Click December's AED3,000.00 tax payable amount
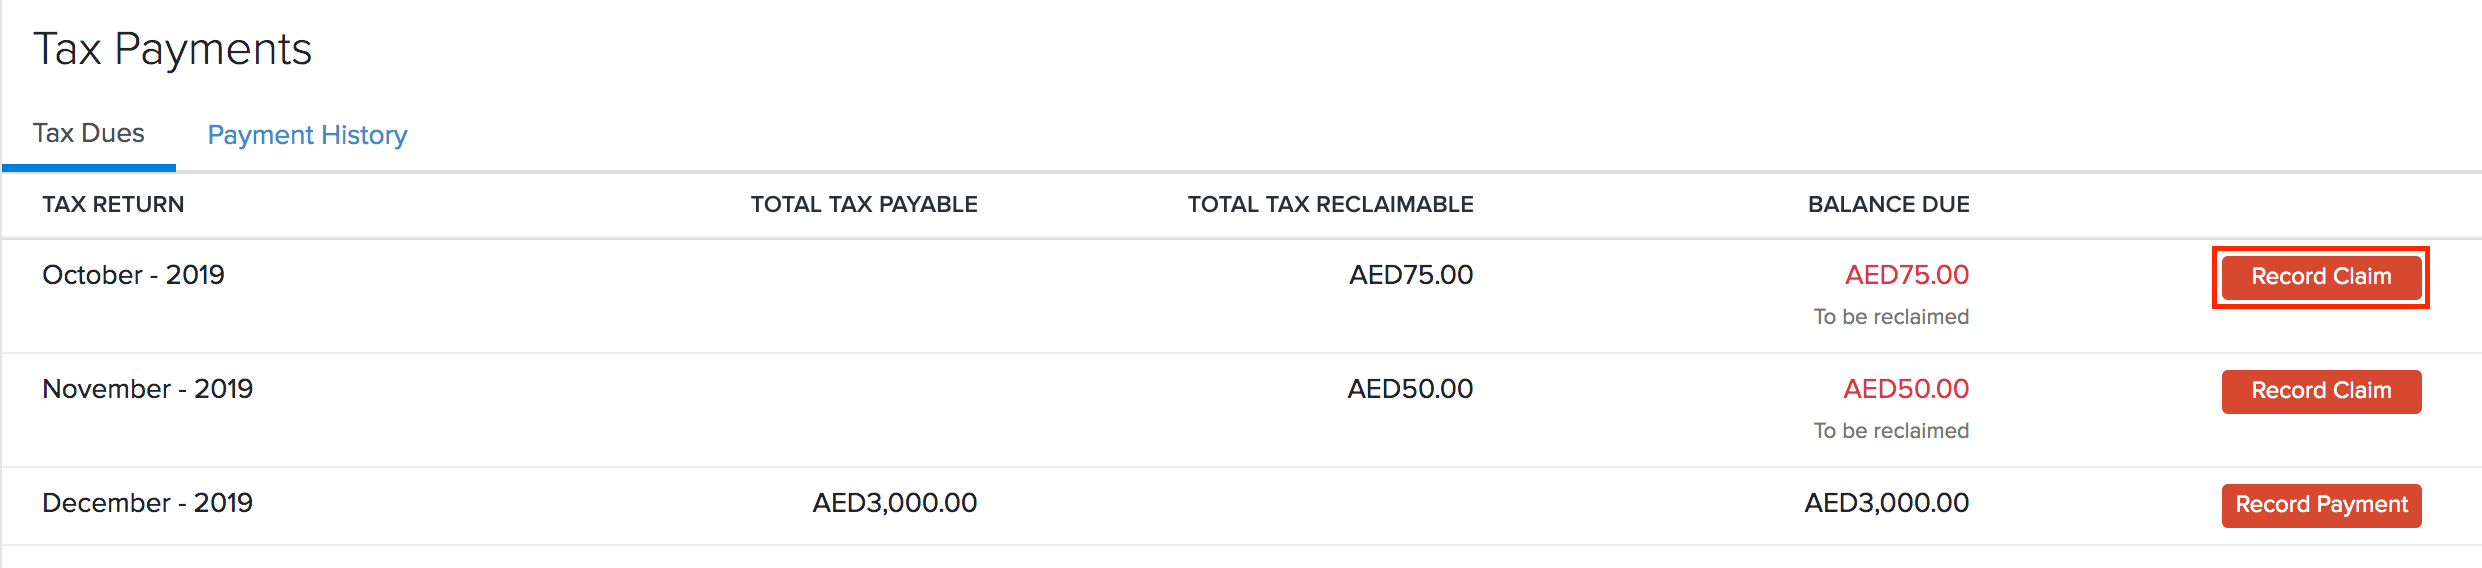 click(894, 503)
